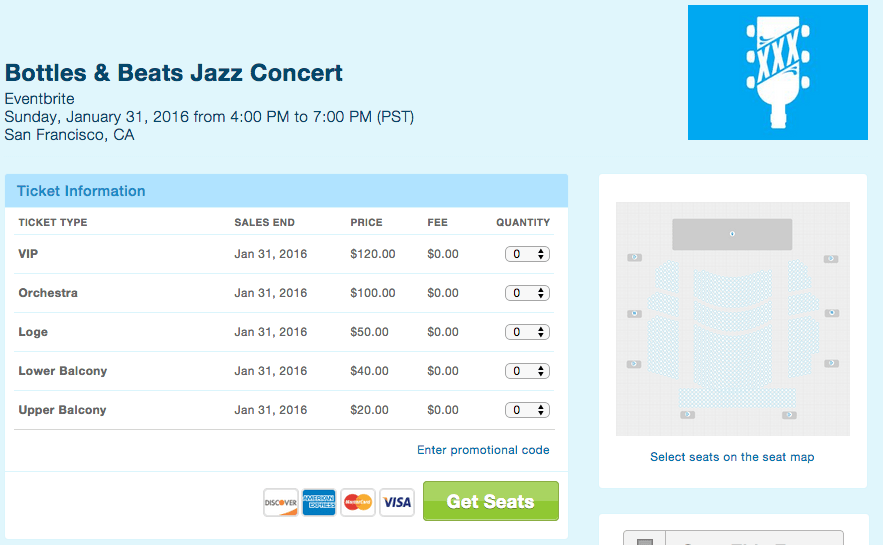Click the bottle-guitar event logo
Screen dimensions: 883x545
pyautogui.click(x=777, y=72)
